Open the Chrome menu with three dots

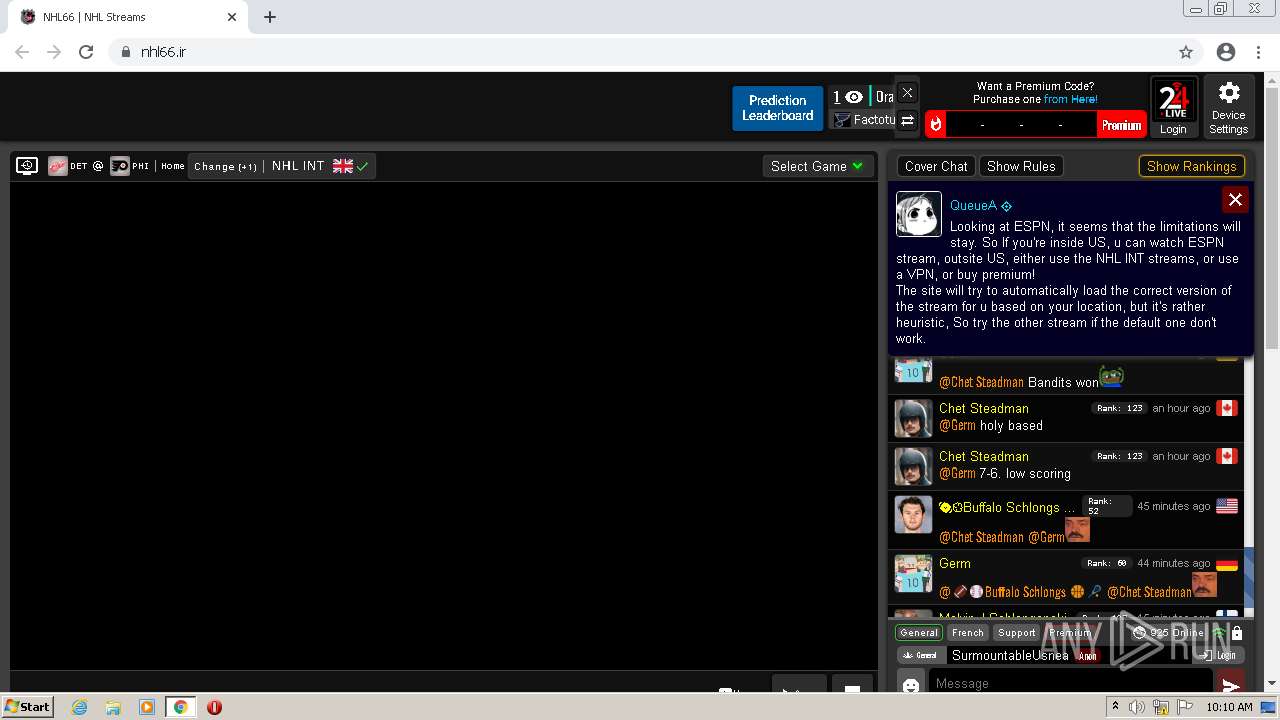1258,52
